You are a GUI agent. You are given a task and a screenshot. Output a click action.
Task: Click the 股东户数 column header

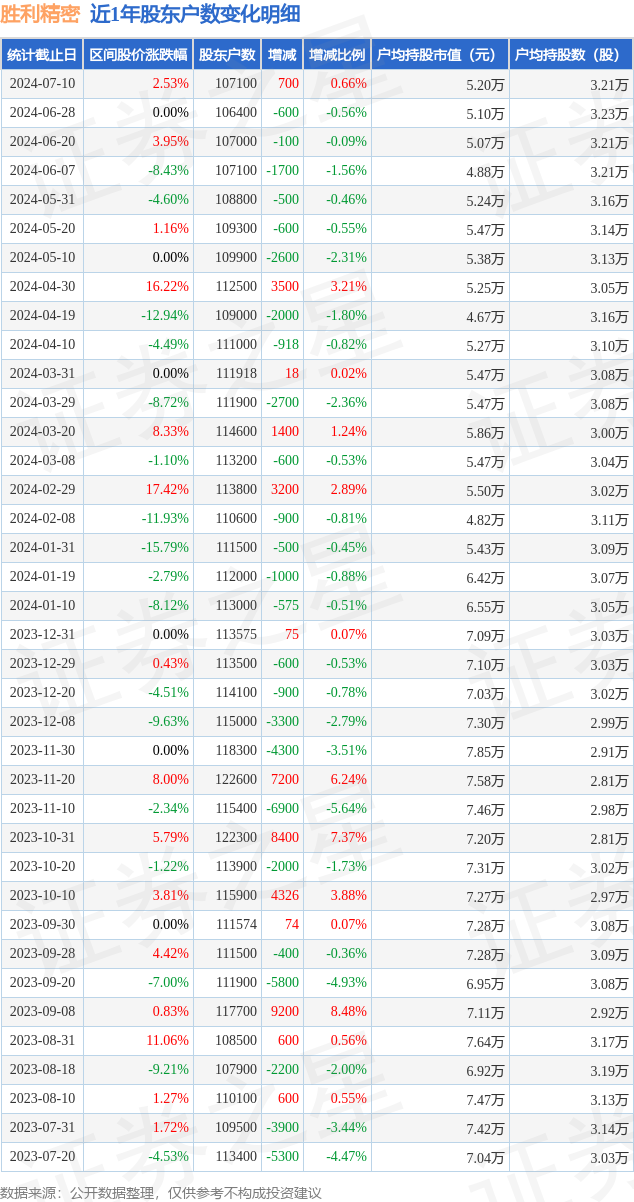pyautogui.click(x=227, y=55)
